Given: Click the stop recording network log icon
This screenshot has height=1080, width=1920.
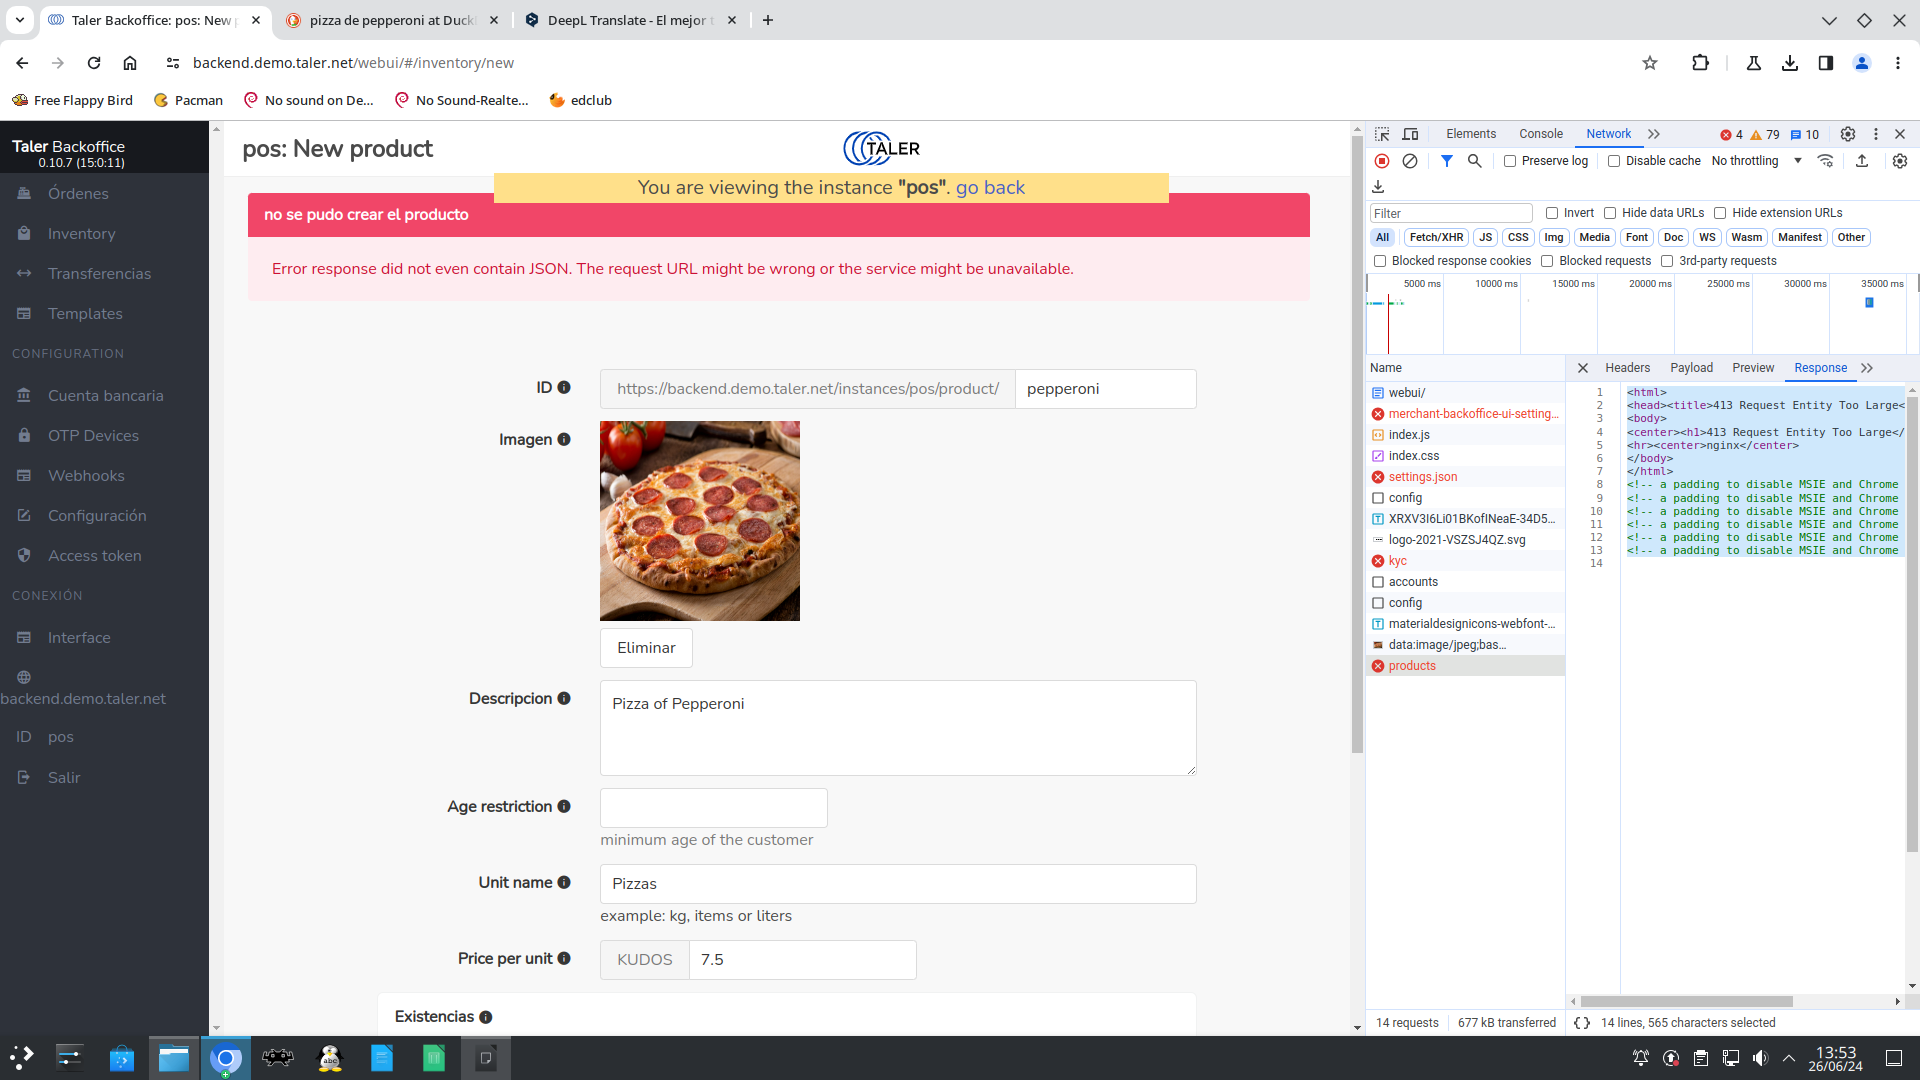Looking at the screenshot, I should pos(1382,161).
